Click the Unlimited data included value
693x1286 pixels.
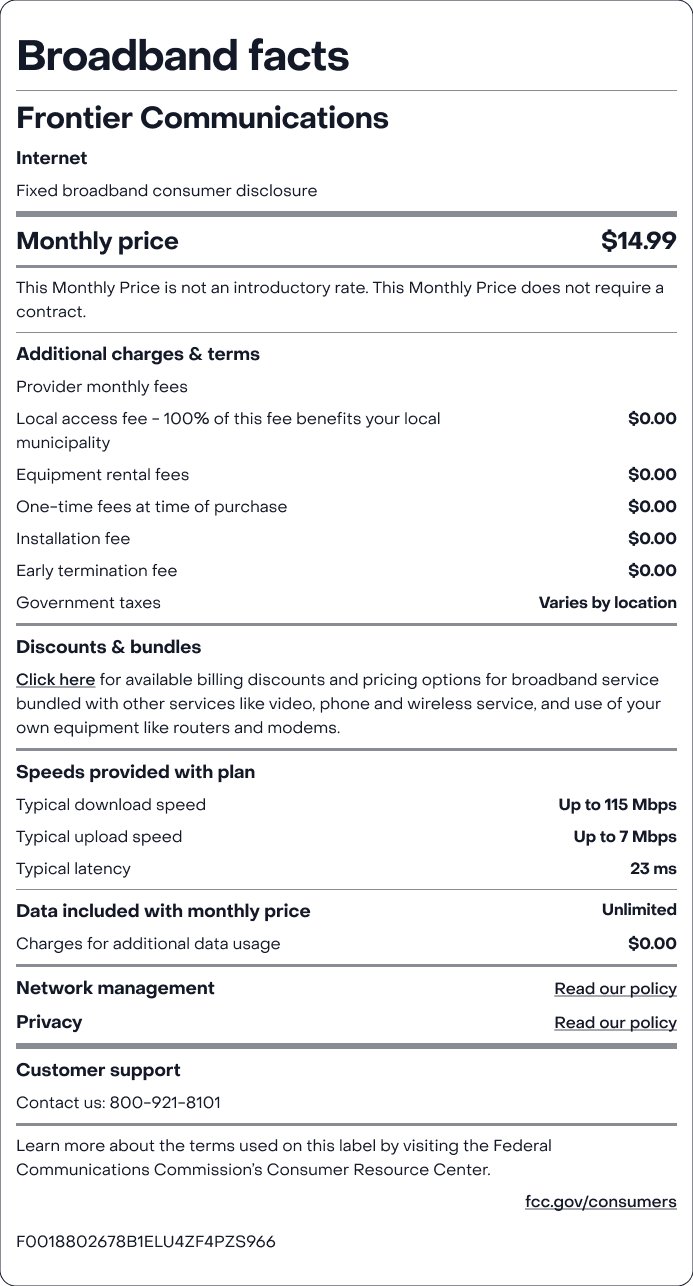click(x=639, y=910)
